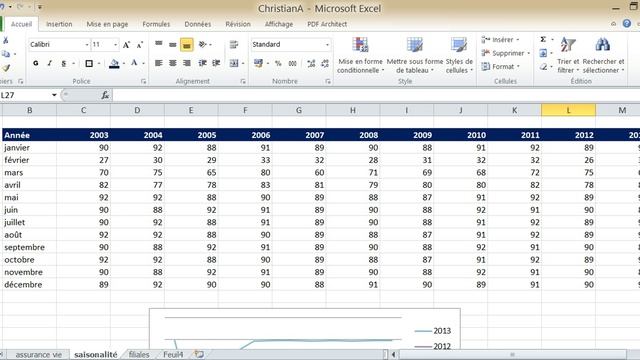Decrease font size with small A icon
This screenshot has height=360, width=640.
pyautogui.click(x=140, y=44)
